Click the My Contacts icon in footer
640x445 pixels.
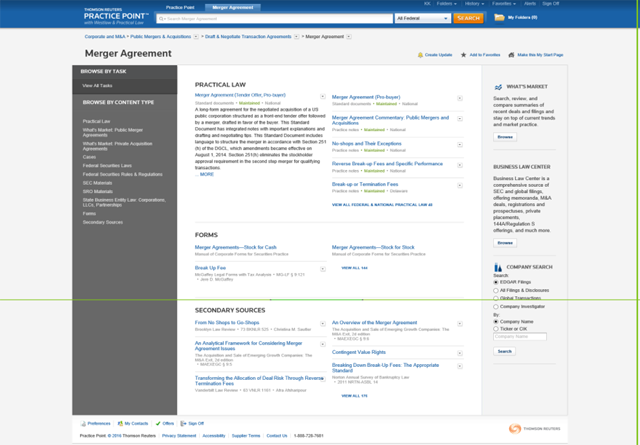pos(120,423)
